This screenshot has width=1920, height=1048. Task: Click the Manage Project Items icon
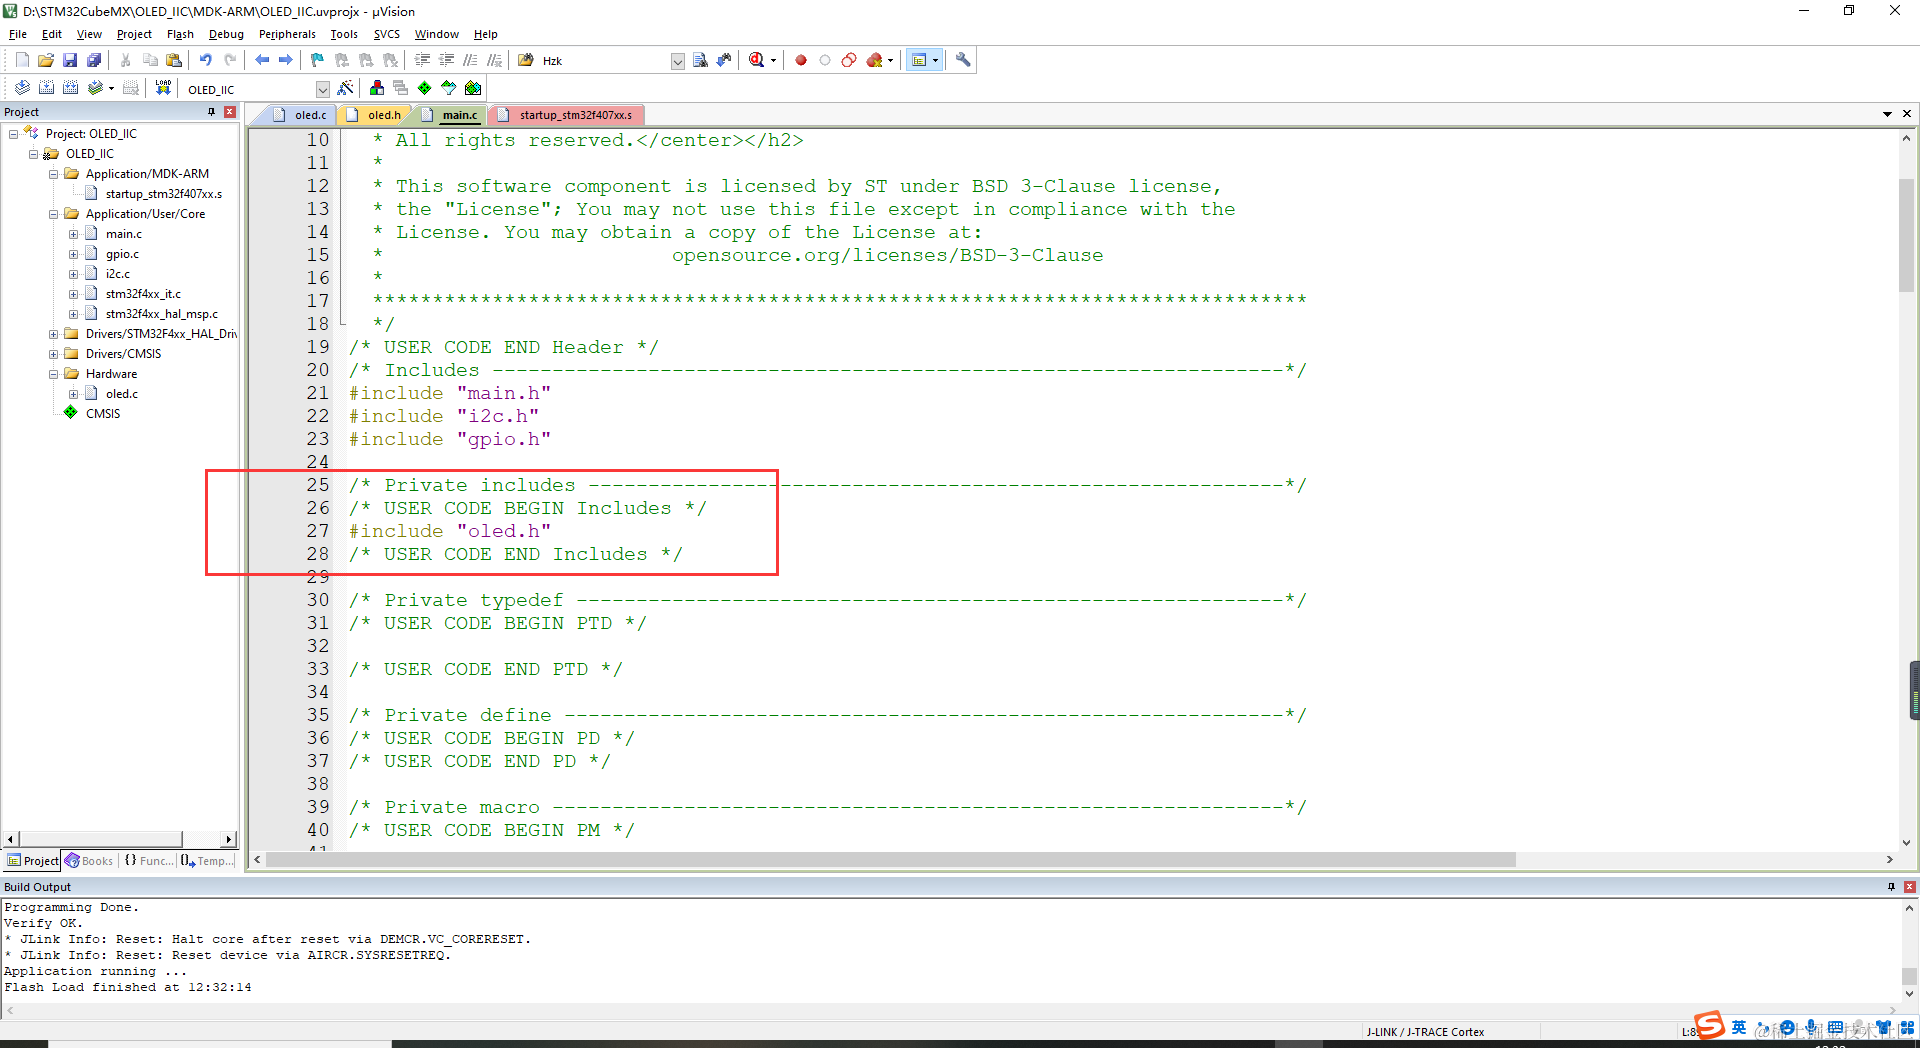pyautogui.click(x=377, y=88)
